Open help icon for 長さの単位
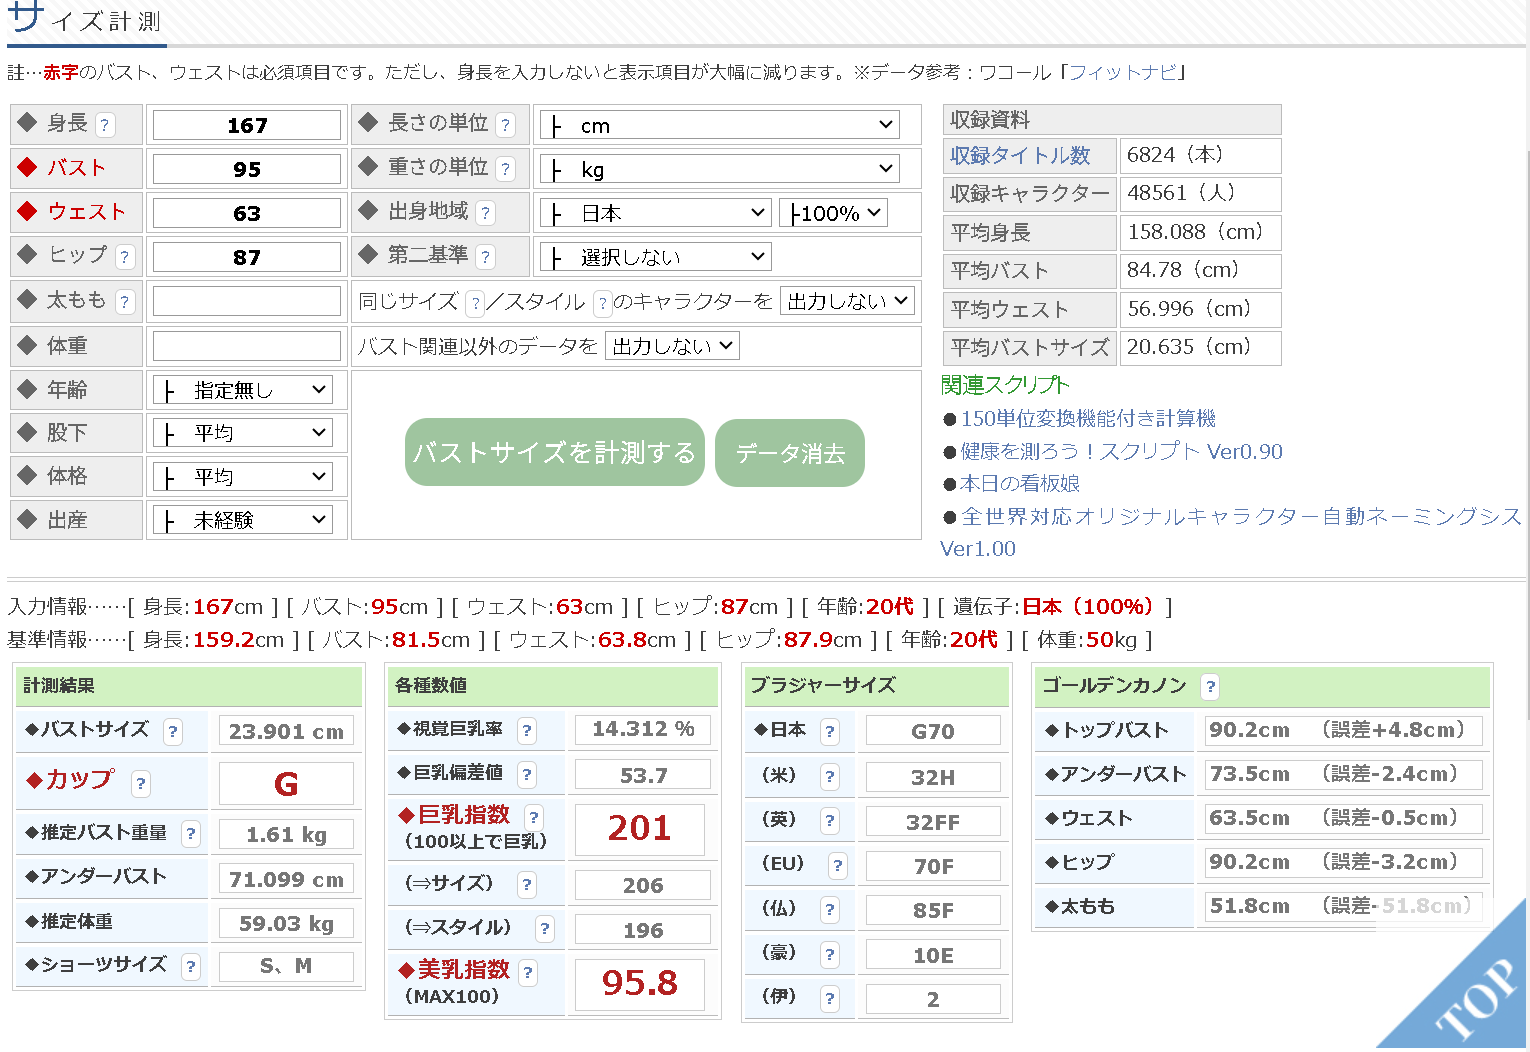Viewport: 1530px width, 1052px height. coord(506,125)
